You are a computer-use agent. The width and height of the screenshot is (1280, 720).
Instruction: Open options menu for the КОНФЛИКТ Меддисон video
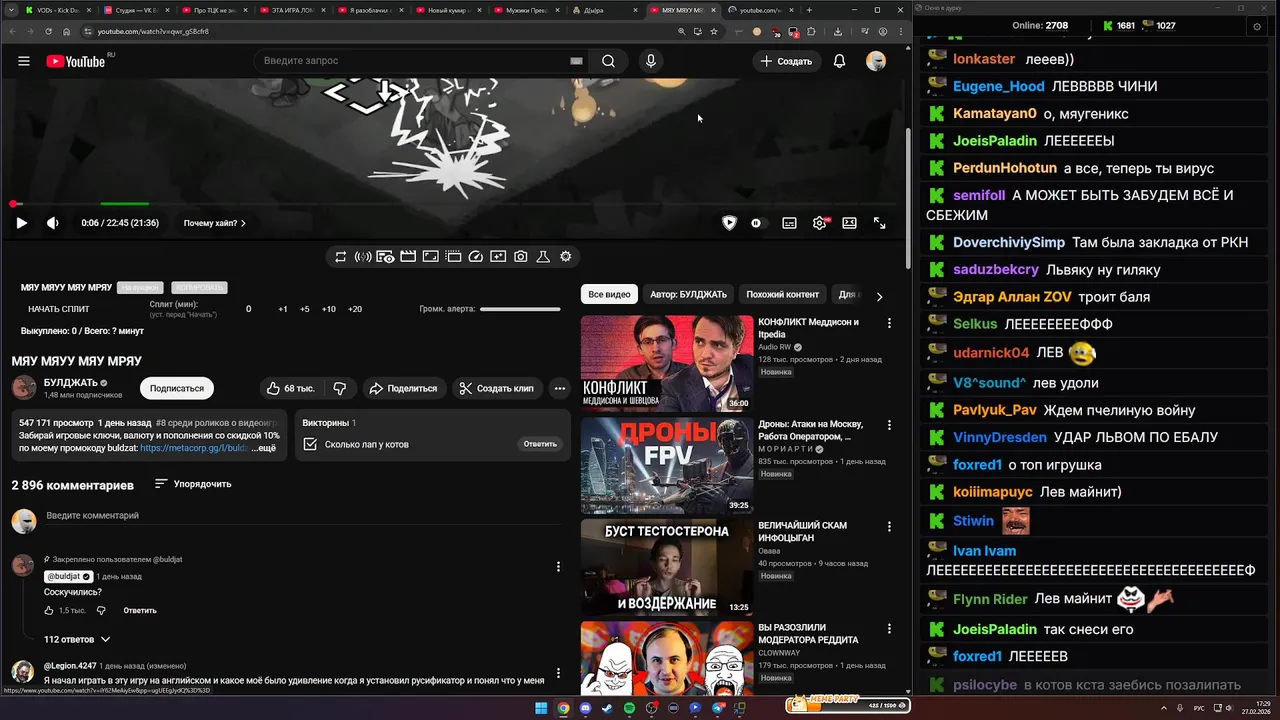tap(889, 323)
